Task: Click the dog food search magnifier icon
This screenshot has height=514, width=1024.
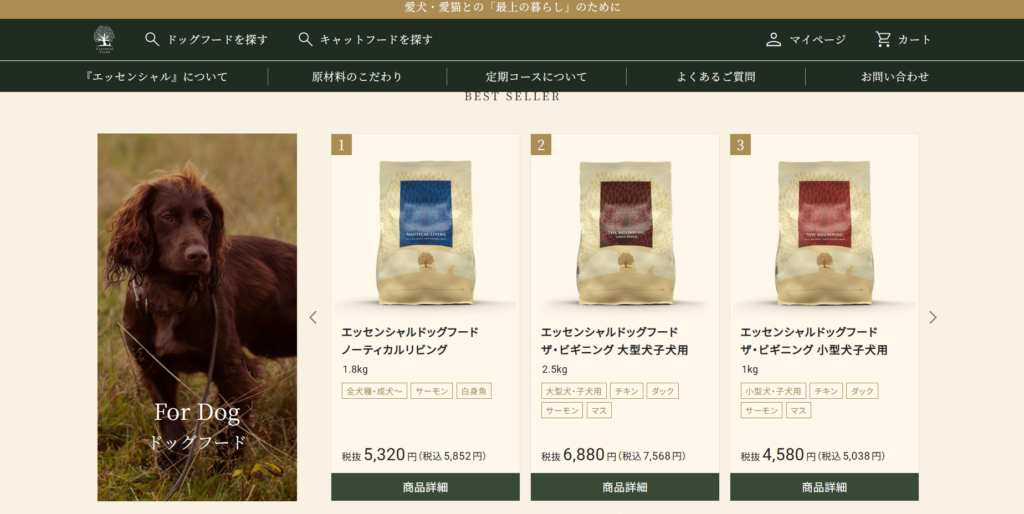Action: [x=152, y=39]
